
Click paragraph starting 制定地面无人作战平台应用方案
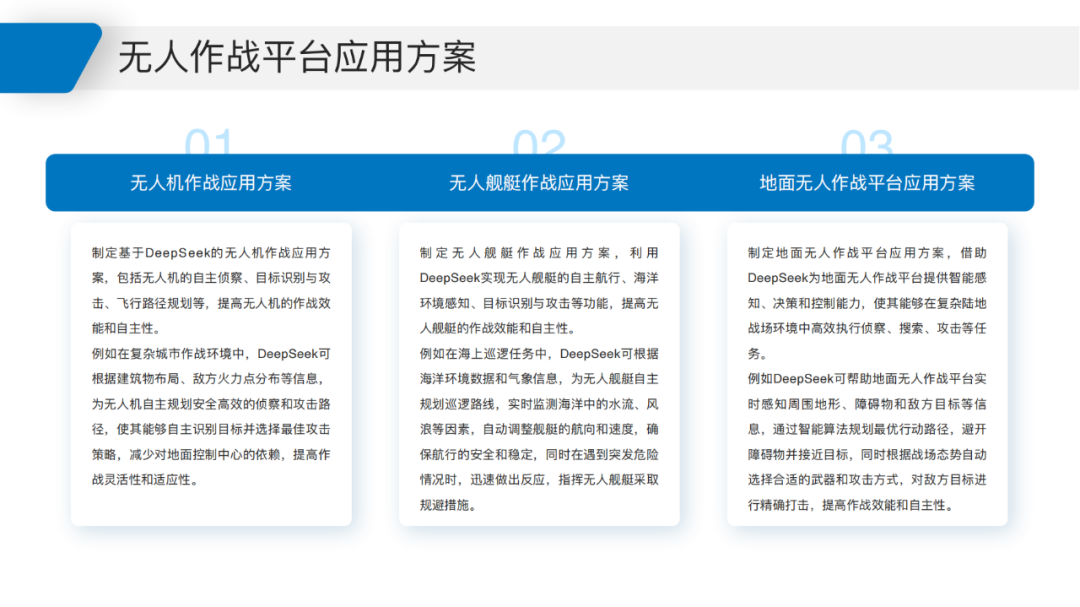click(x=866, y=303)
